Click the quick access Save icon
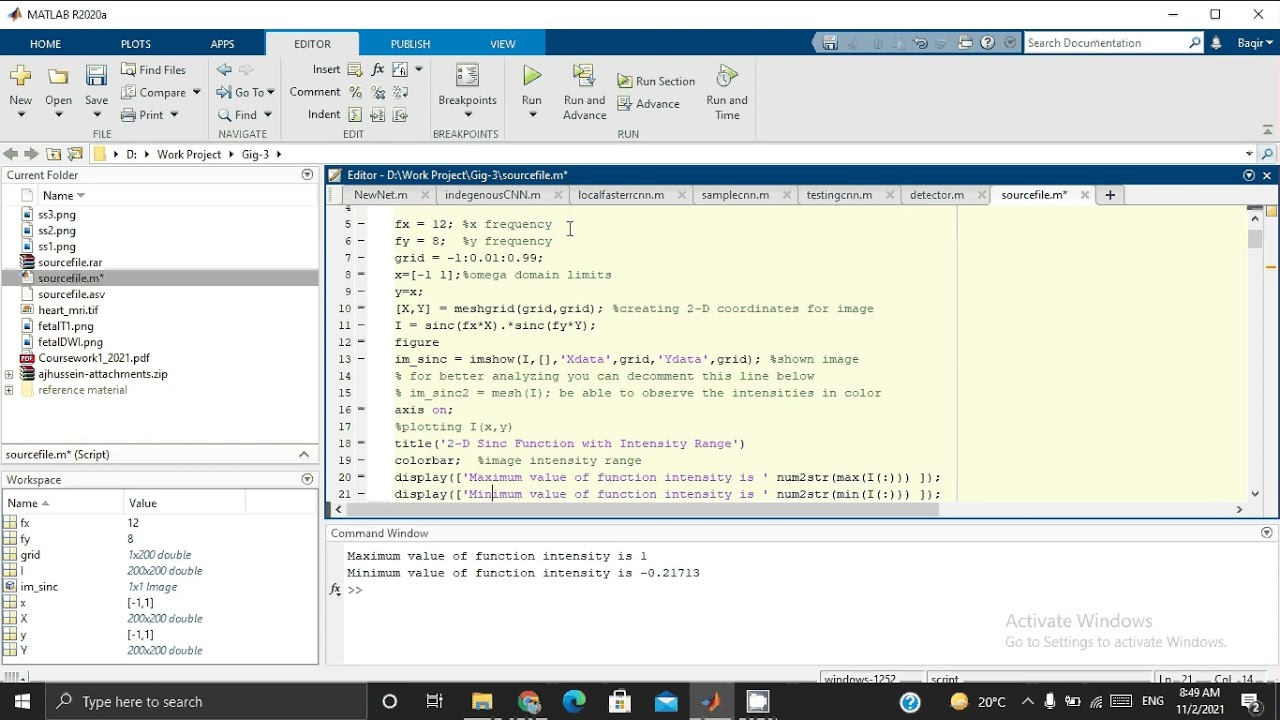 click(x=830, y=43)
